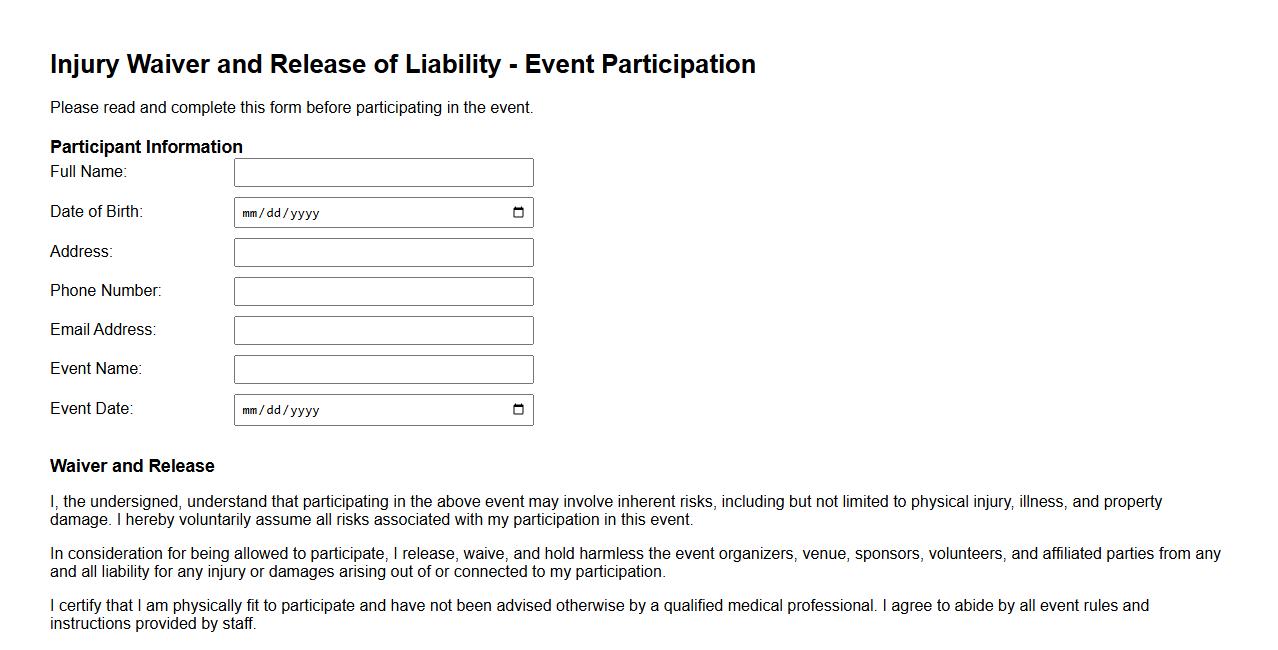
Task: Click the Full Name input field
Action: [x=383, y=172]
